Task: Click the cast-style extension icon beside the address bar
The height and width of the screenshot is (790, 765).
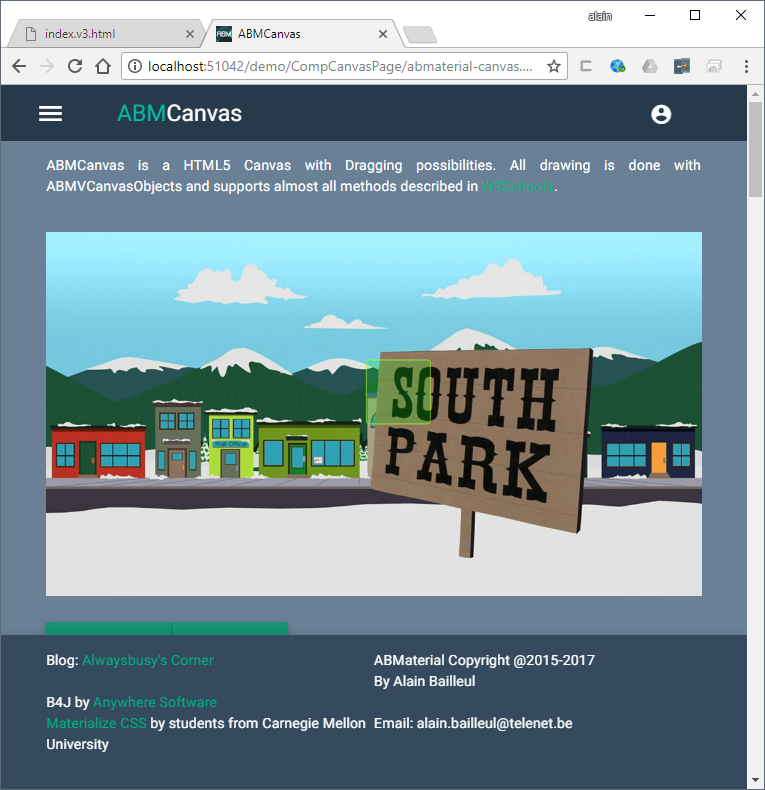Action: pyautogui.click(x=586, y=66)
